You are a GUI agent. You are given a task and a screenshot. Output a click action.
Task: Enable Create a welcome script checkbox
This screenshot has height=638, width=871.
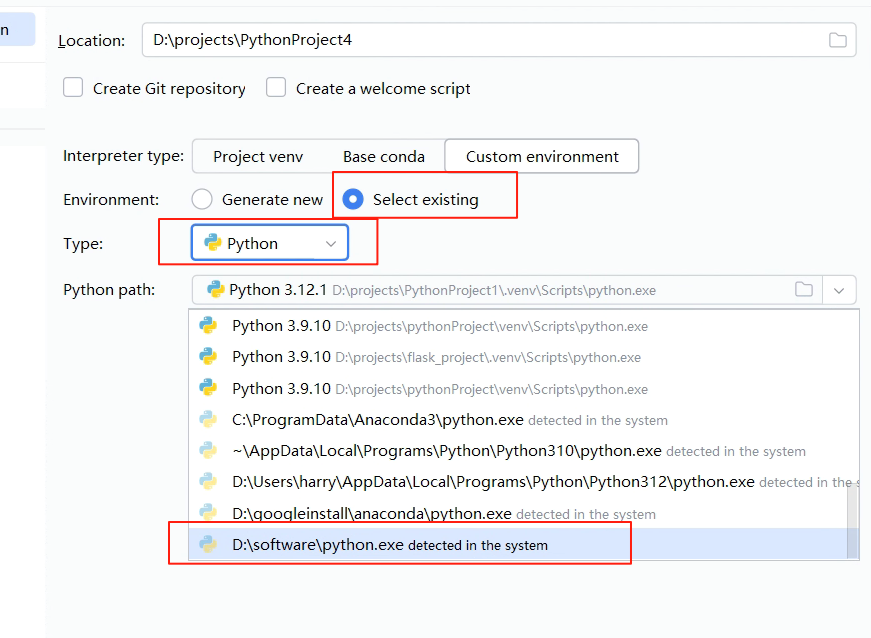pos(276,88)
